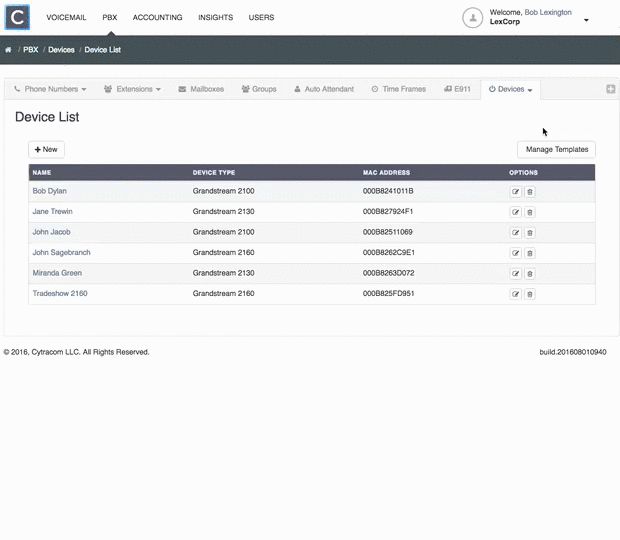The width and height of the screenshot is (620, 540).
Task: Click the Device List breadcrumb
Action: pos(102,50)
